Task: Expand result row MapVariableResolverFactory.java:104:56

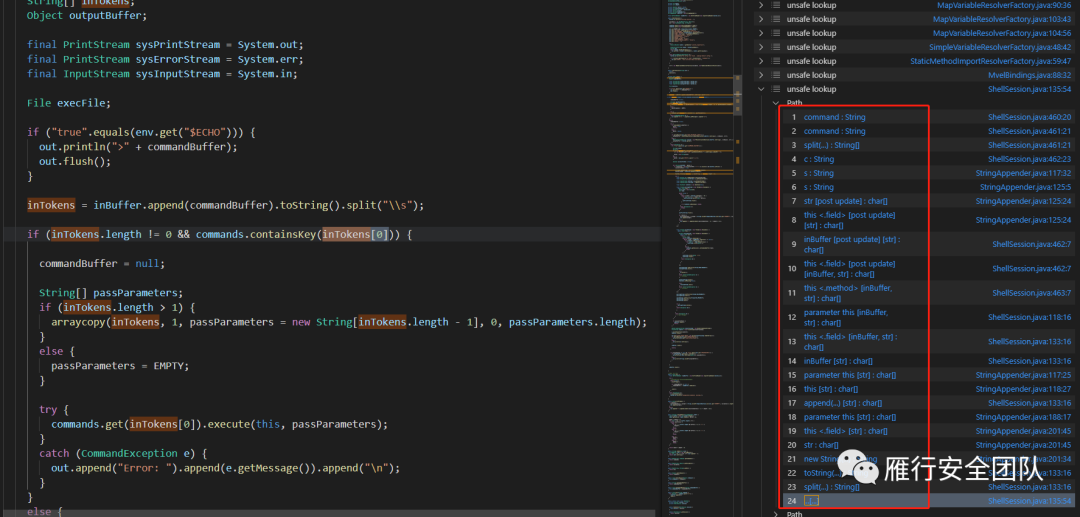Action: click(x=760, y=33)
